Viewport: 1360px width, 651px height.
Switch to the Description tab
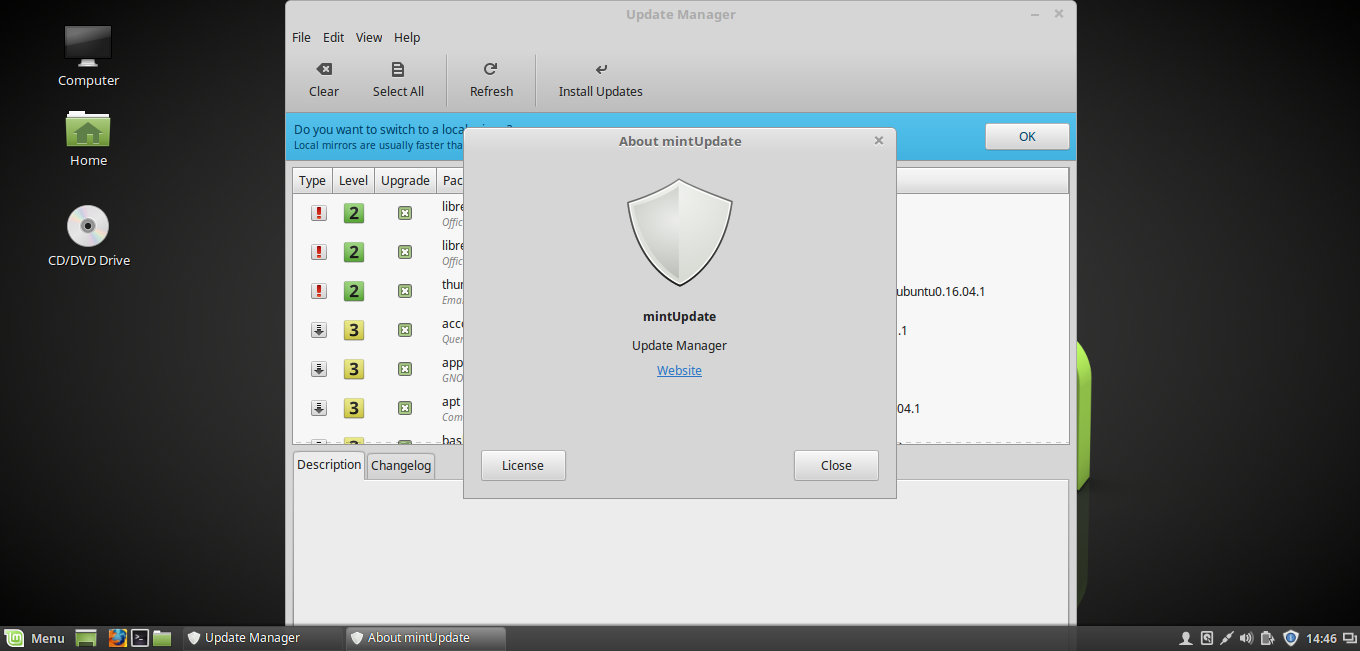(x=329, y=465)
